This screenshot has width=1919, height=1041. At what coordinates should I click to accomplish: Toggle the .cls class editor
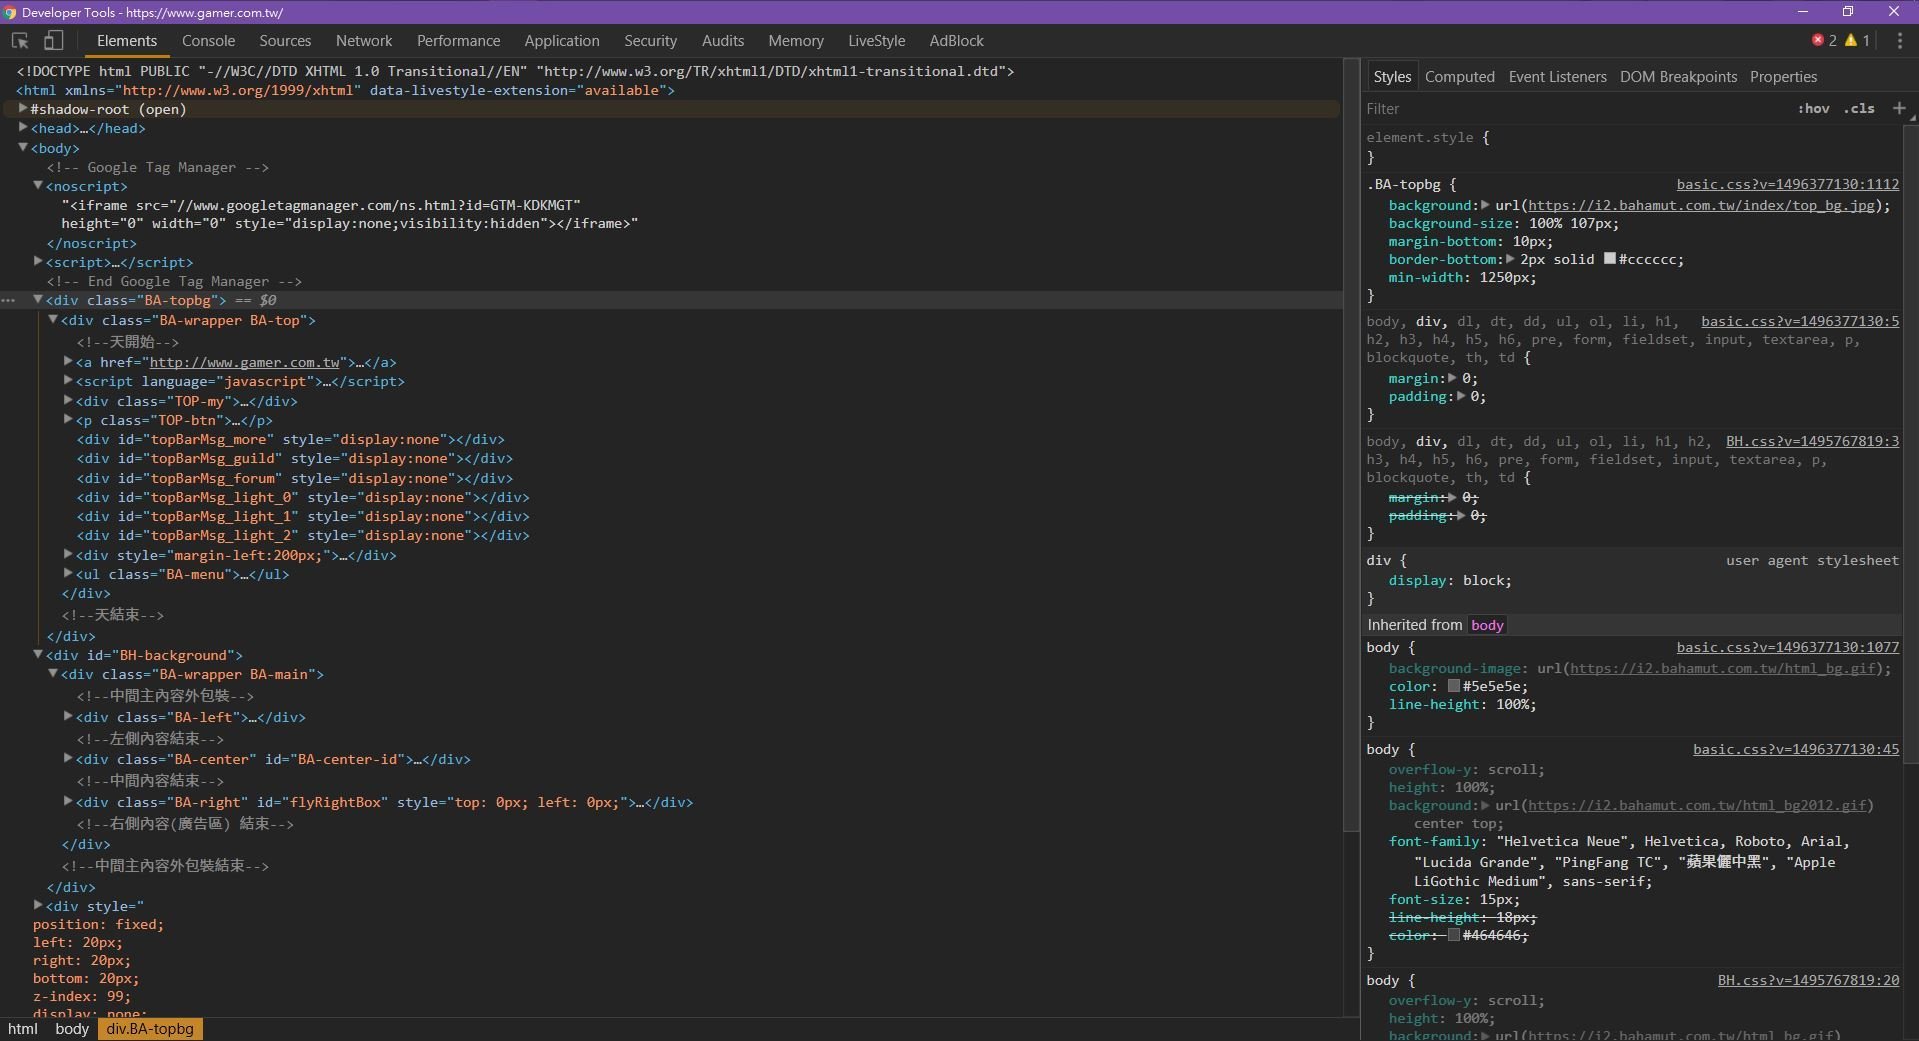[1860, 108]
